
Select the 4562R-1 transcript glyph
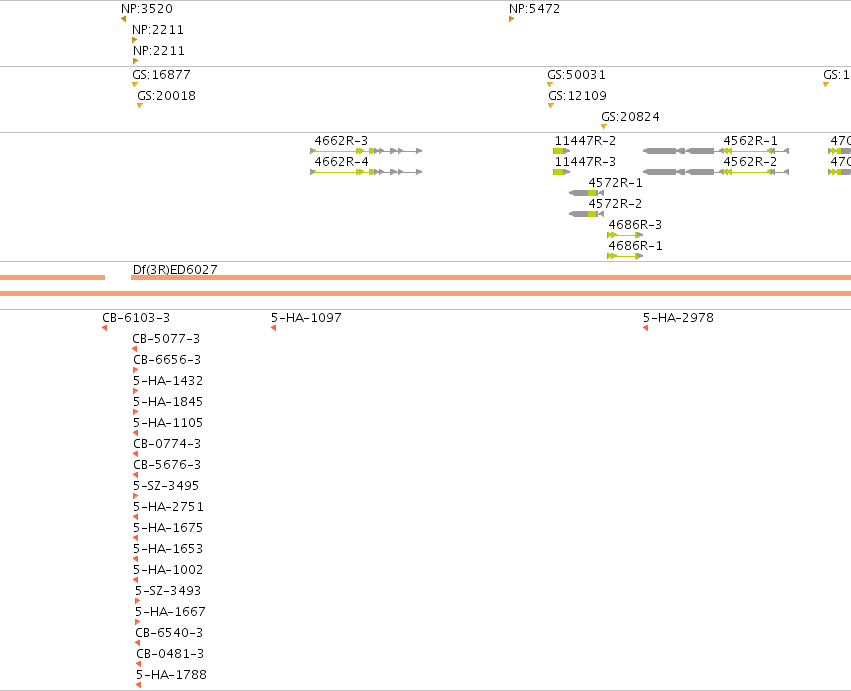[716, 151]
